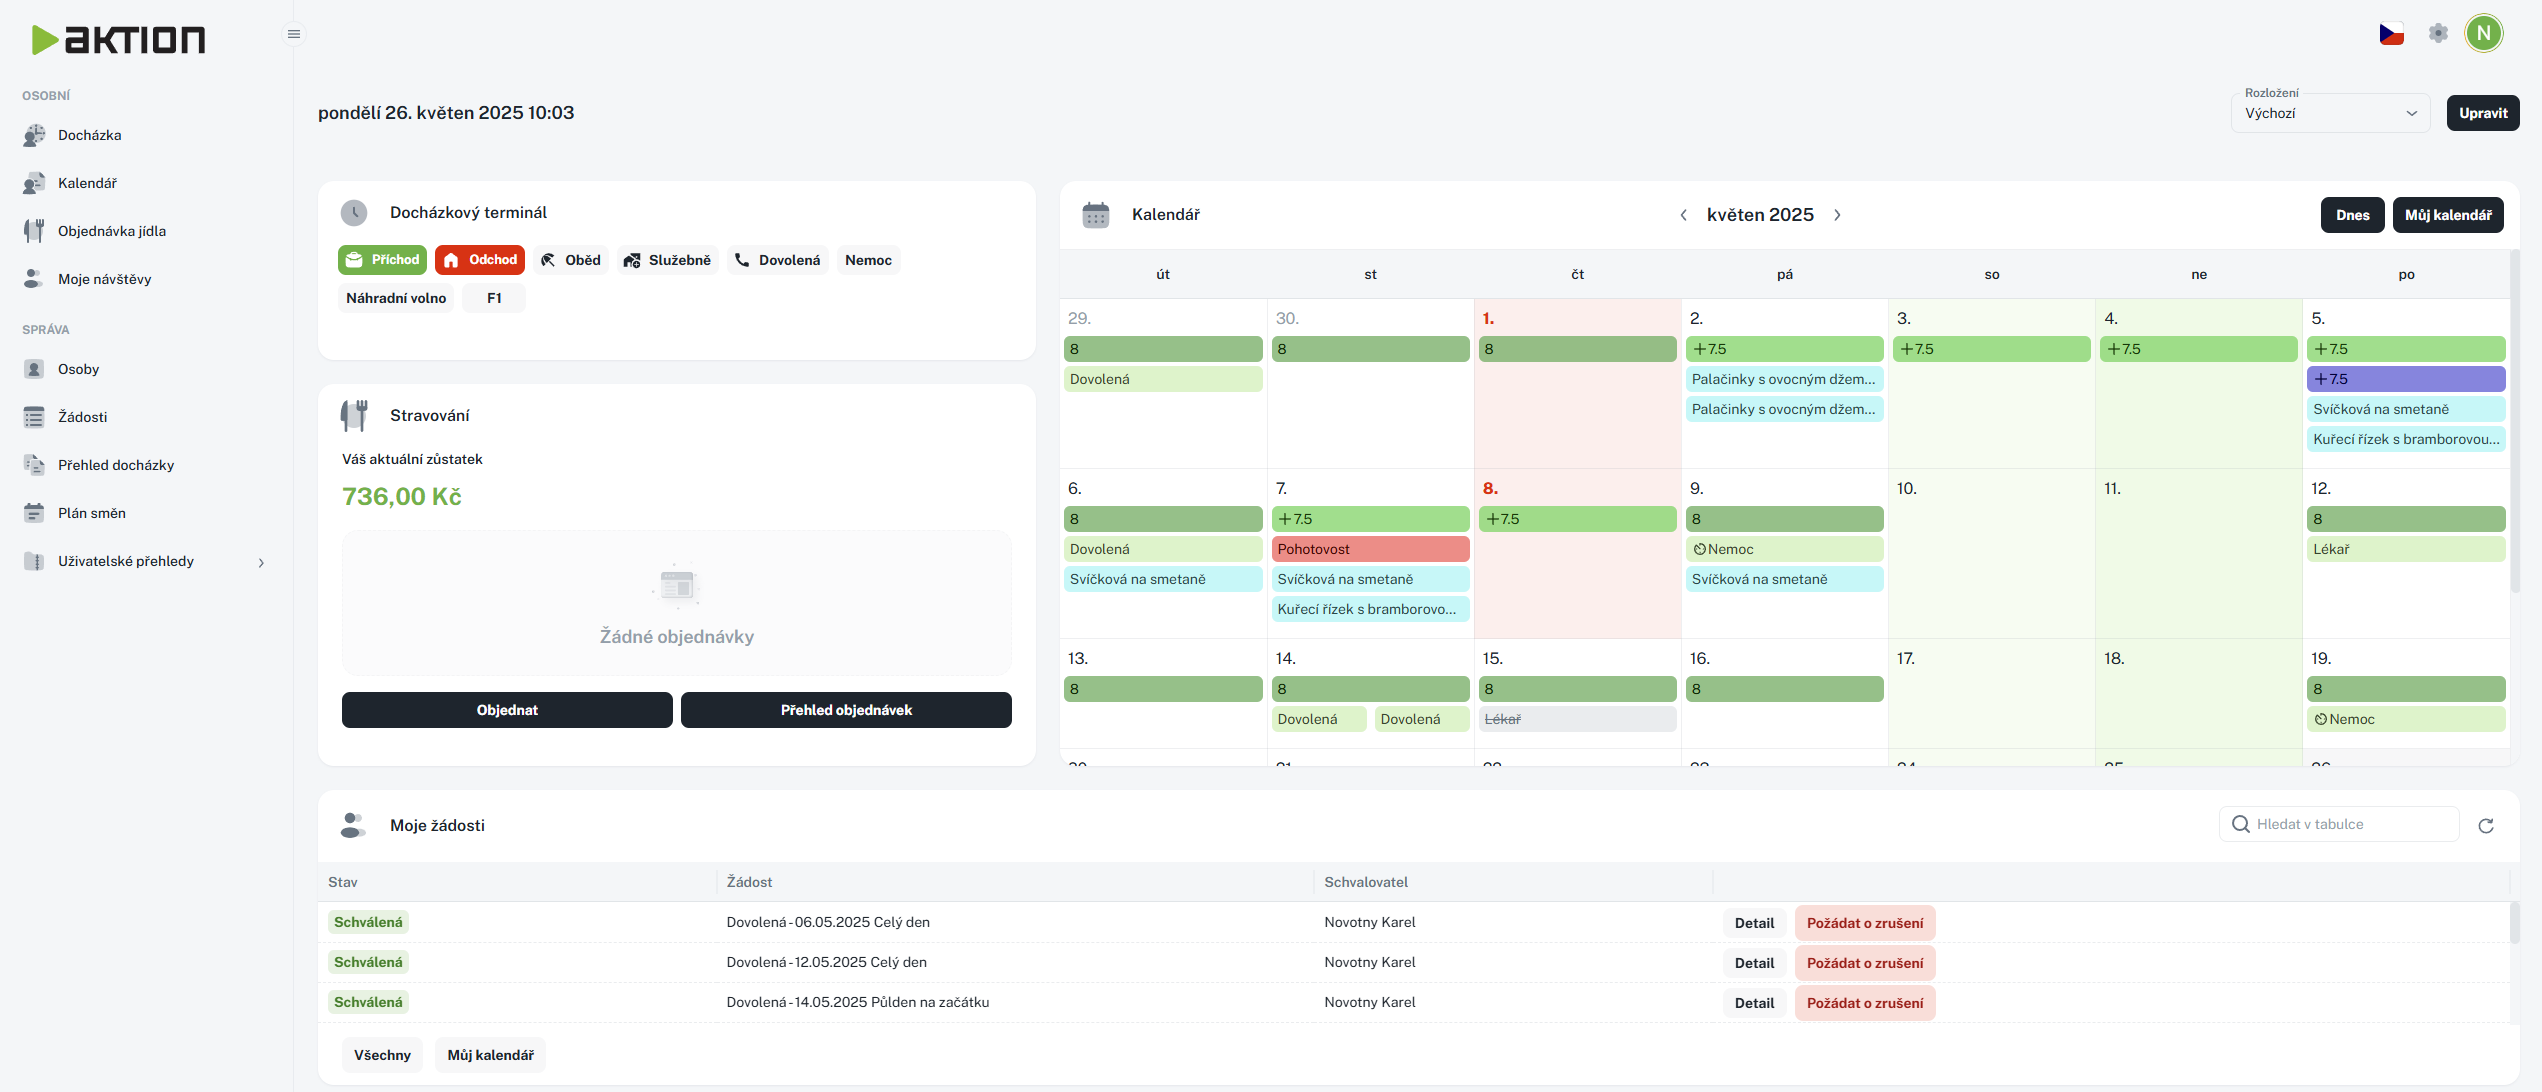Image resolution: width=2542 pixels, height=1092 pixels.
Task: Open Detail of the 06.05.2025 request
Action: pyautogui.click(x=1754, y=923)
